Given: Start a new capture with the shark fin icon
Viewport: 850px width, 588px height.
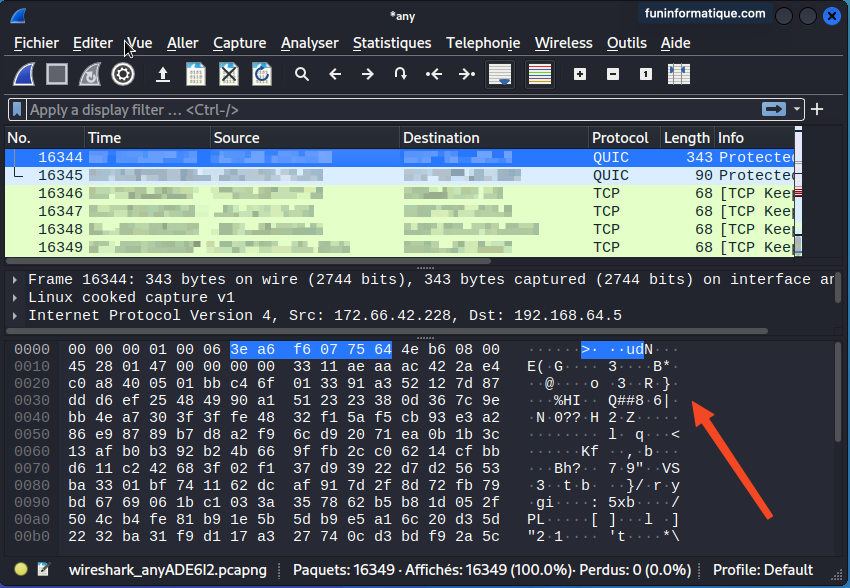Looking at the screenshot, I should point(24,74).
